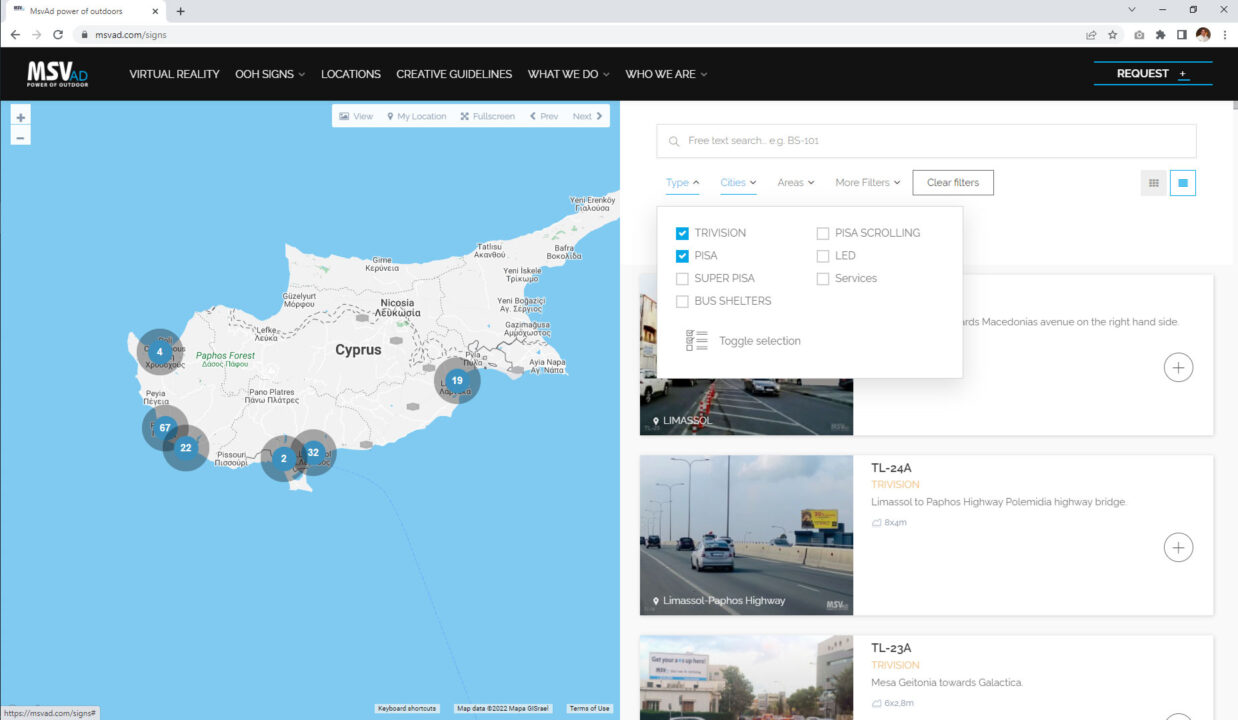Click the Clear filters button
This screenshot has height=720, width=1238.
953,183
